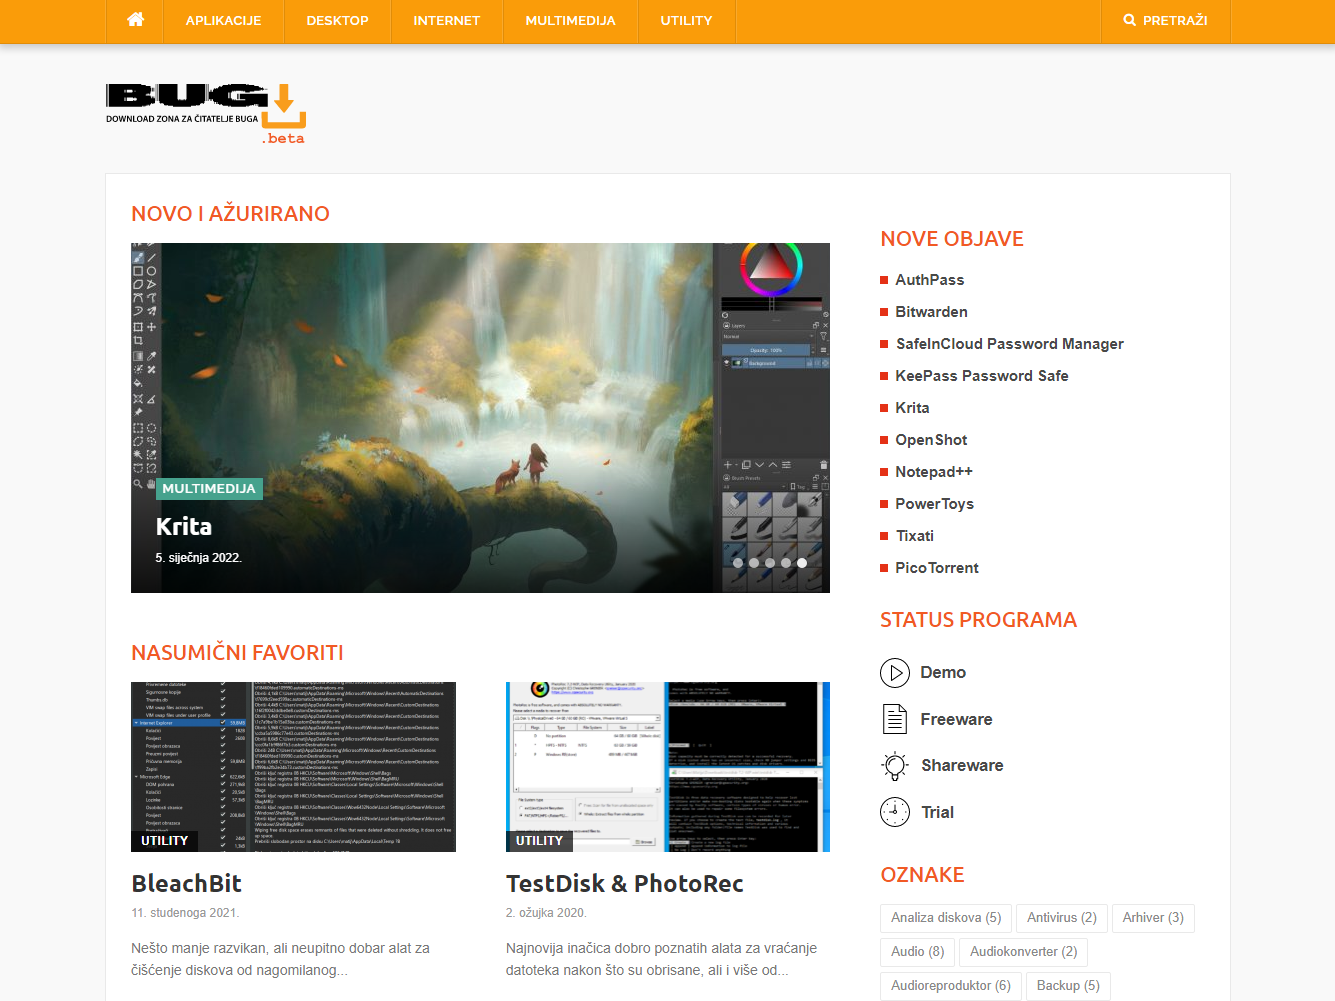
Task: Click Utility label on BleachBit card
Action: 165,841
